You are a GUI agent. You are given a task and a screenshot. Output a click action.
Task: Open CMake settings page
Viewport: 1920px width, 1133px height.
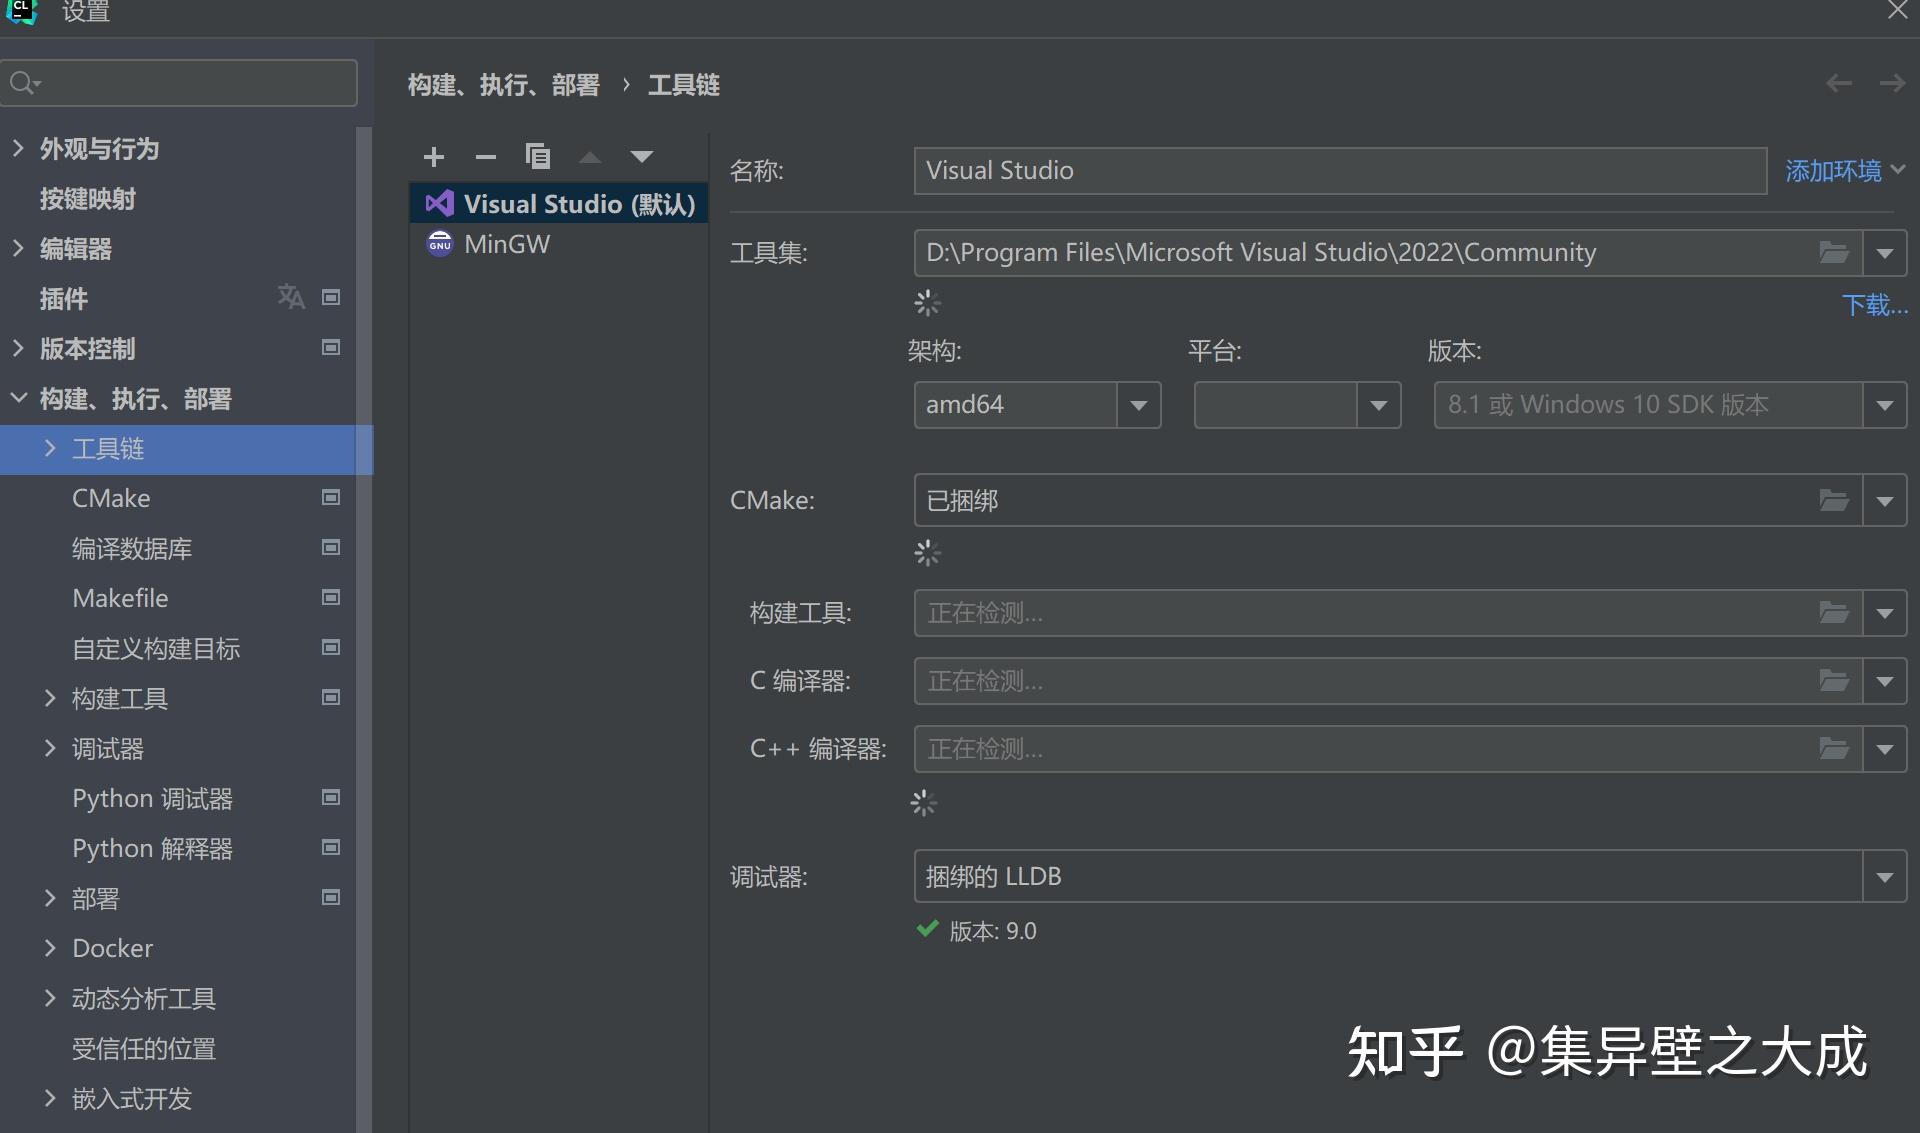point(111,498)
